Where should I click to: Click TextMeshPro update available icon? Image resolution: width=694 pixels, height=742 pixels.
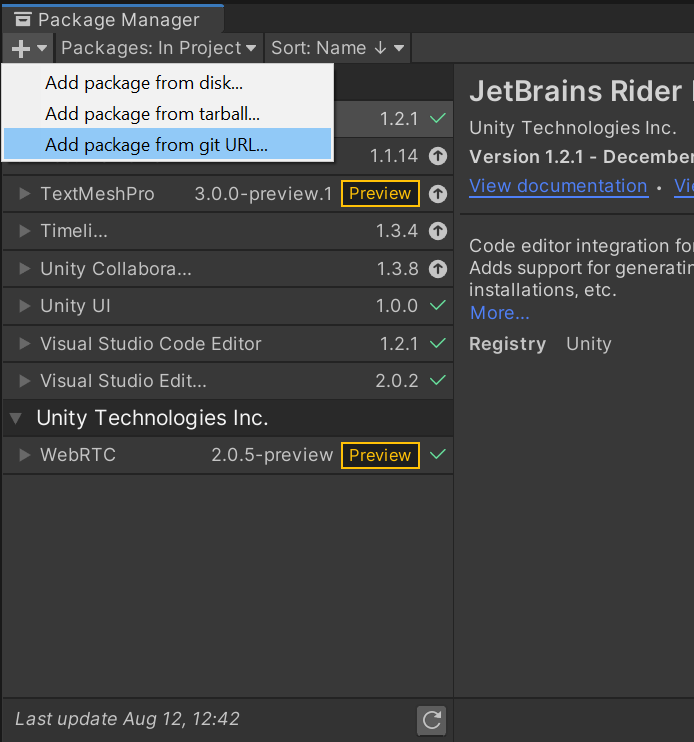click(438, 194)
